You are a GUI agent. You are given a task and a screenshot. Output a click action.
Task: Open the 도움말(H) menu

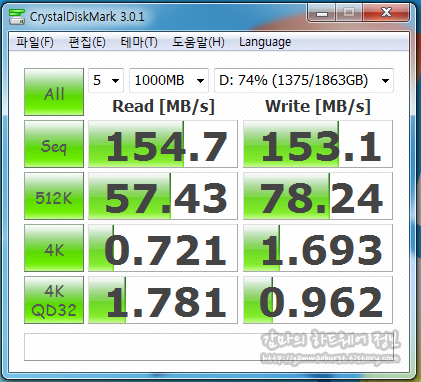pyautogui.click(x=198, y=42)
